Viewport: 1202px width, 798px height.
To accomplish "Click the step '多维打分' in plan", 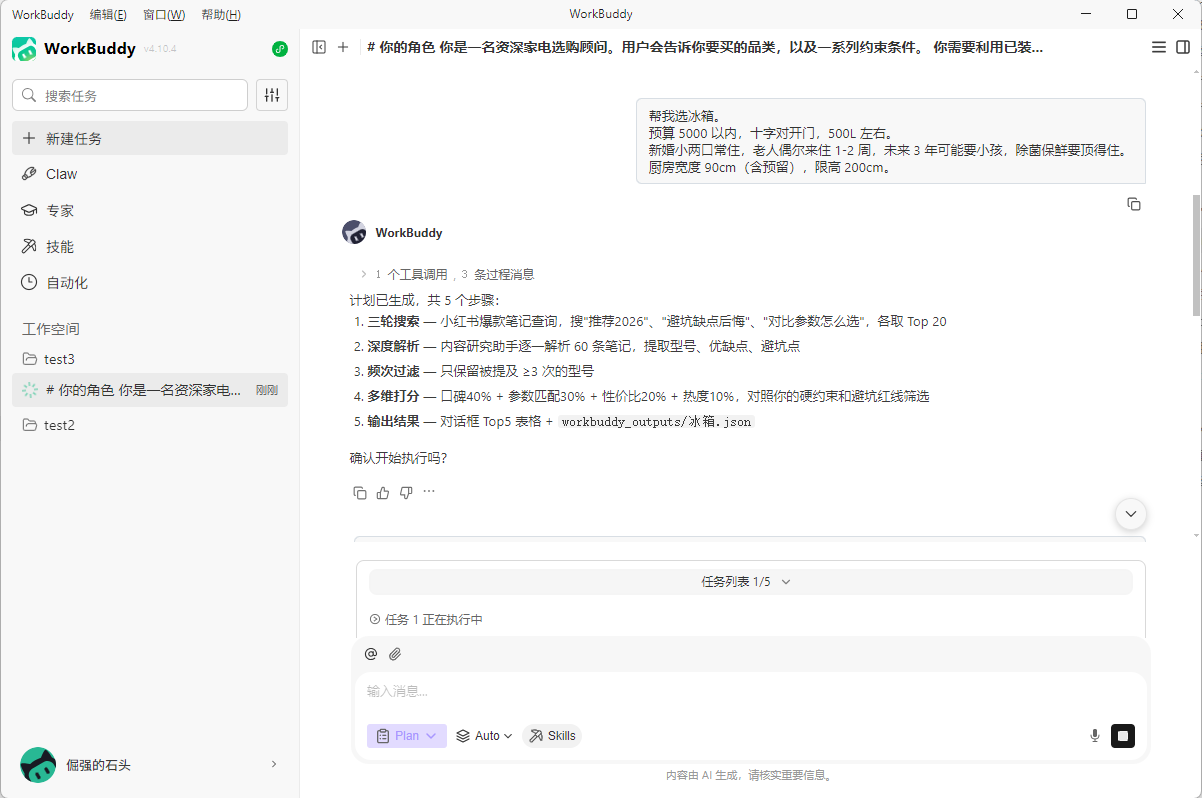I will click(x=393, y=397).
